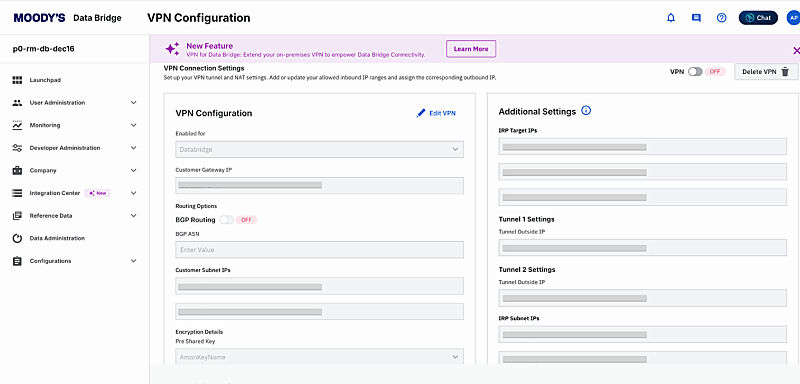Click the Edit VPN link
The image size is (800, 384).
click(x=436, y=113)
